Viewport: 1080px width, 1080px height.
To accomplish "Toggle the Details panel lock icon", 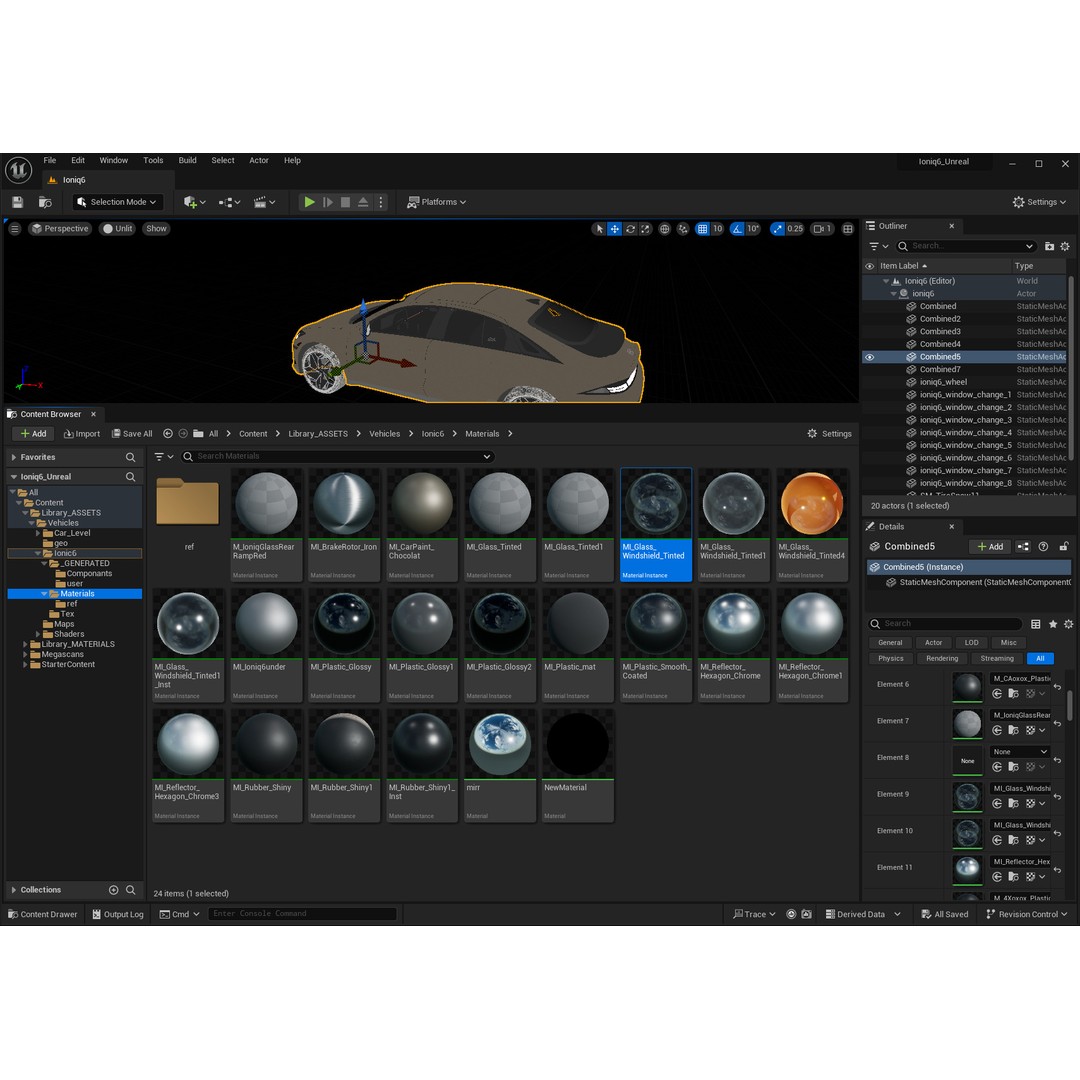I will click(1064, 547).
